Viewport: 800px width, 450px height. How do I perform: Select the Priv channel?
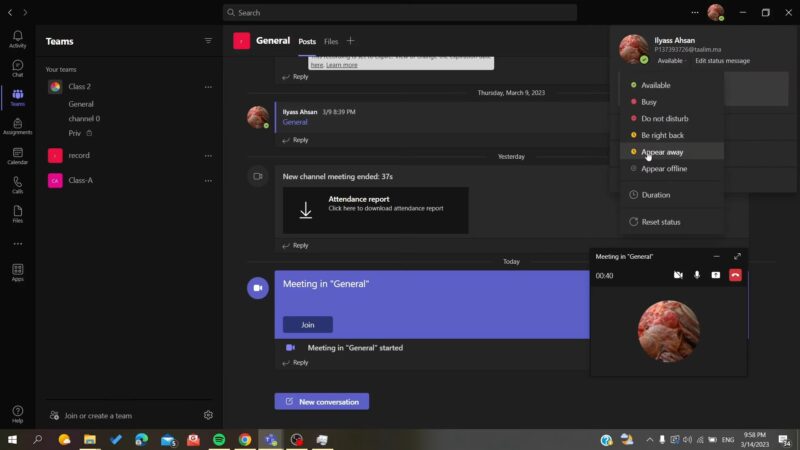click(x=74, y=133)
